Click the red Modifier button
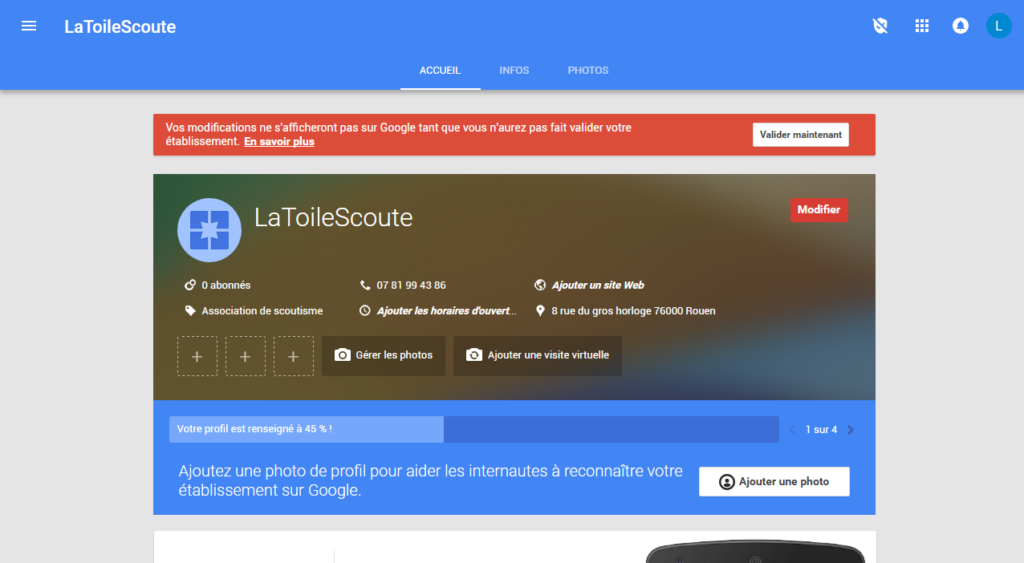This screenshot has height=563, width=1024. pyautogui.click(x=819, y=210)
